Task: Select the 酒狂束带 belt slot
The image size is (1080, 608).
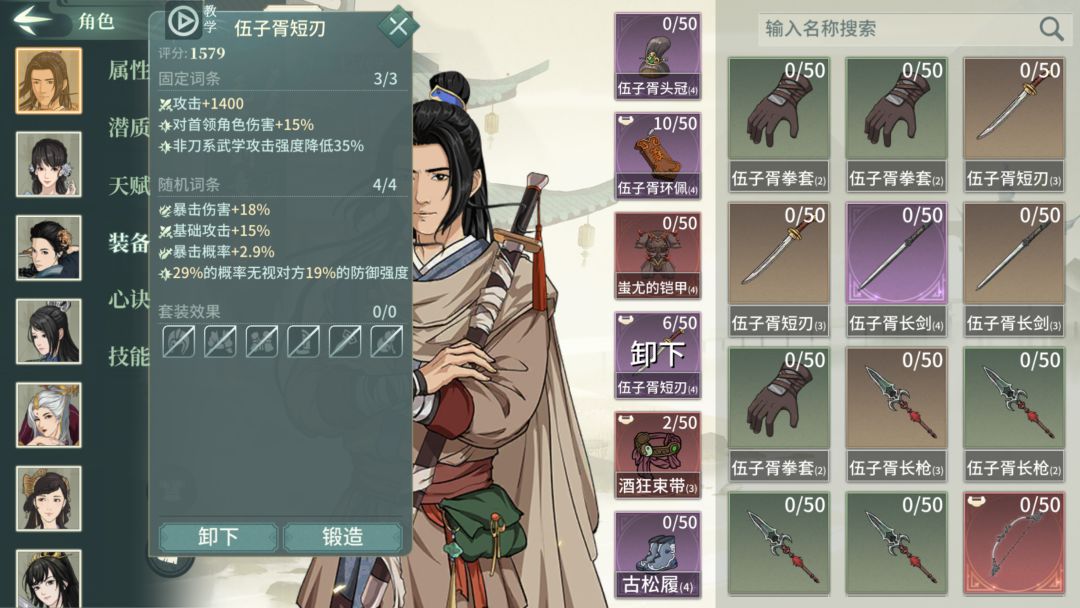Action: 658,455
